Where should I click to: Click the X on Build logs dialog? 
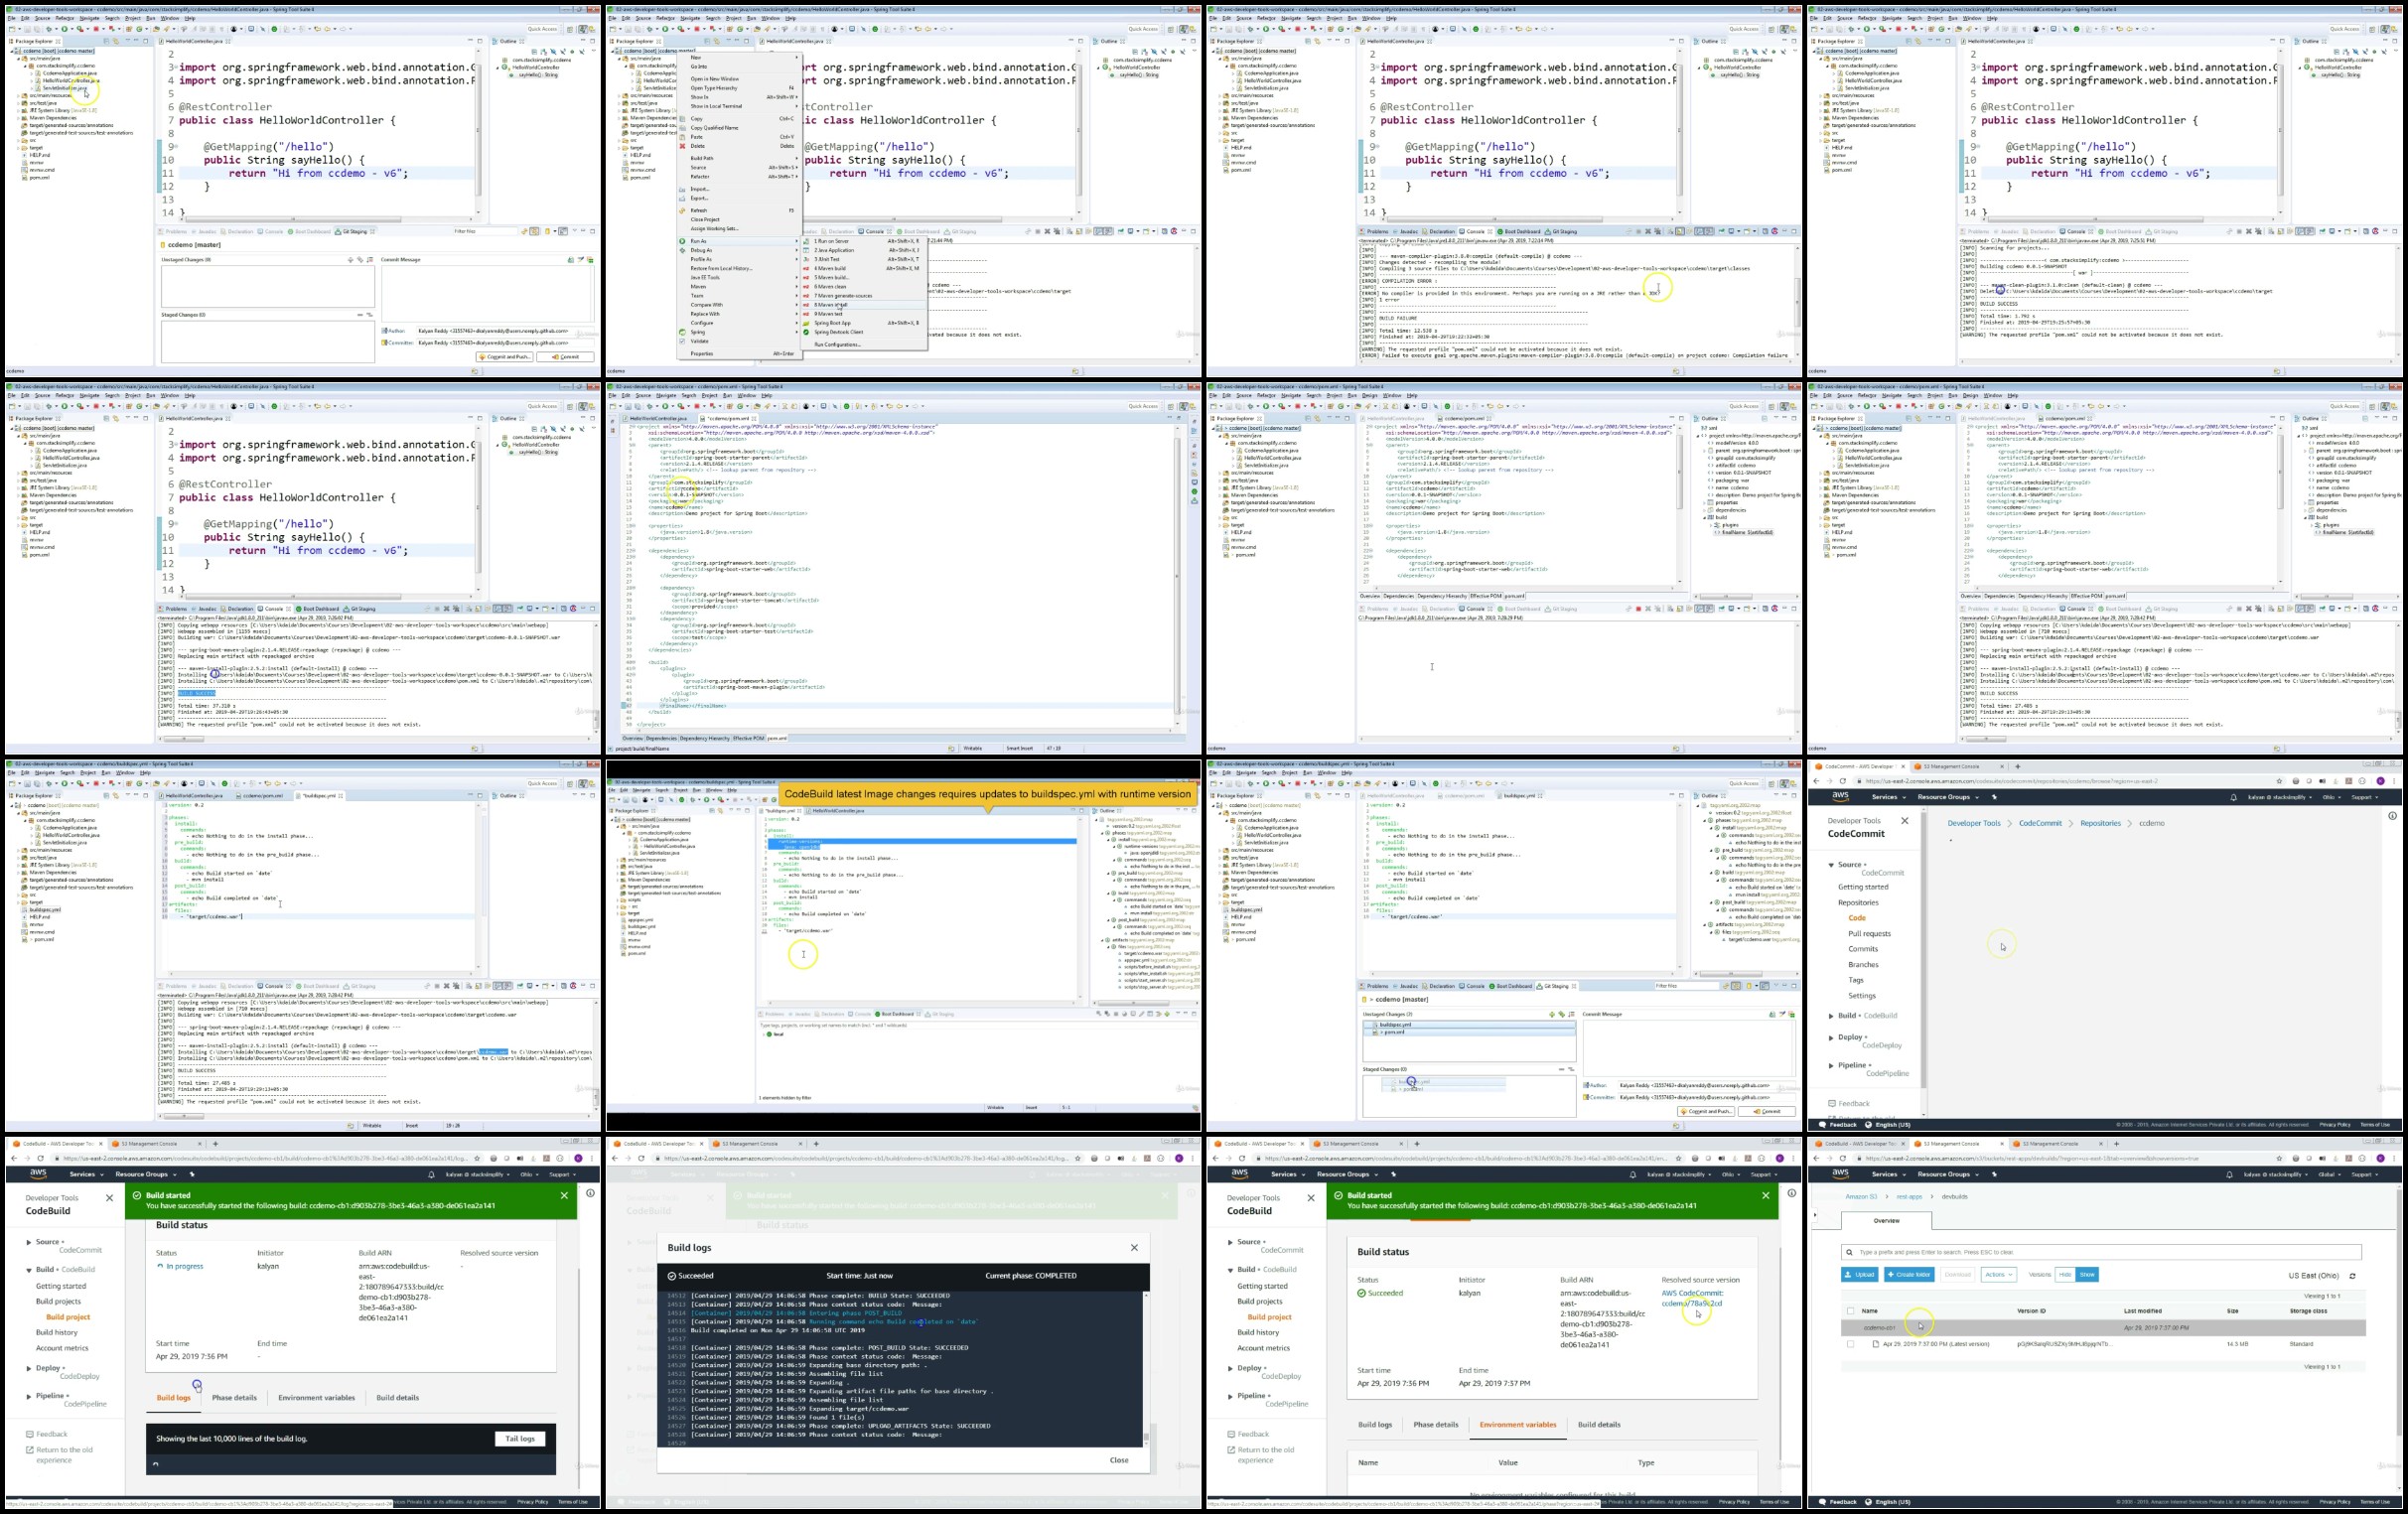pos(1134,1247)
